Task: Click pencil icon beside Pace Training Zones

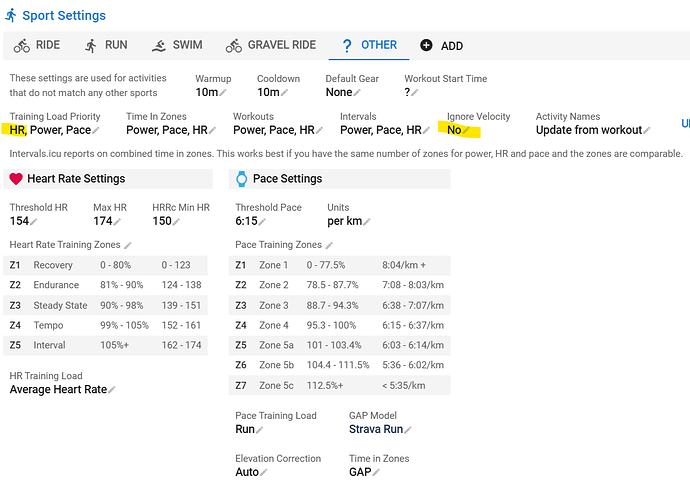Action: [330, 245]
